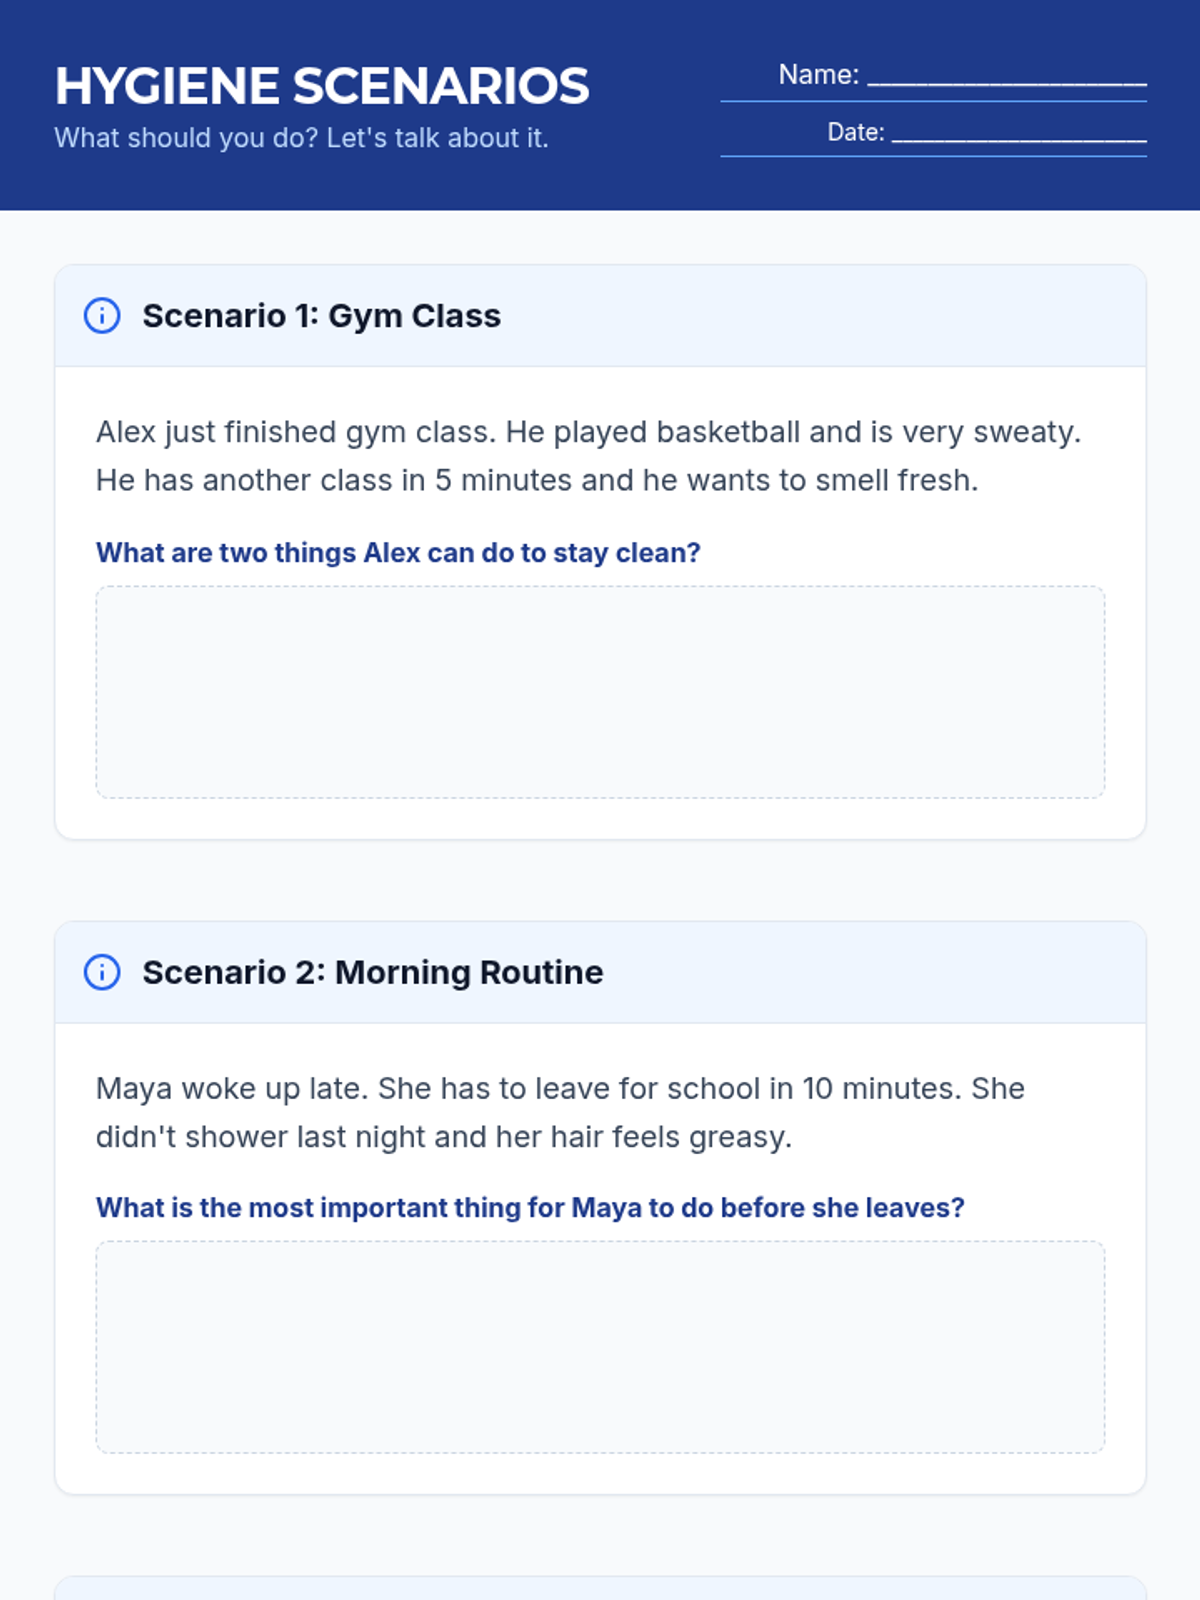Click the info icon beside Scenario 1

click(102, 316)
